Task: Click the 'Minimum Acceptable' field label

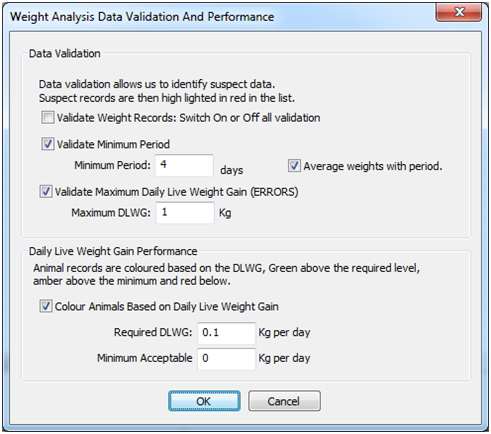Action: click(145, 358)
